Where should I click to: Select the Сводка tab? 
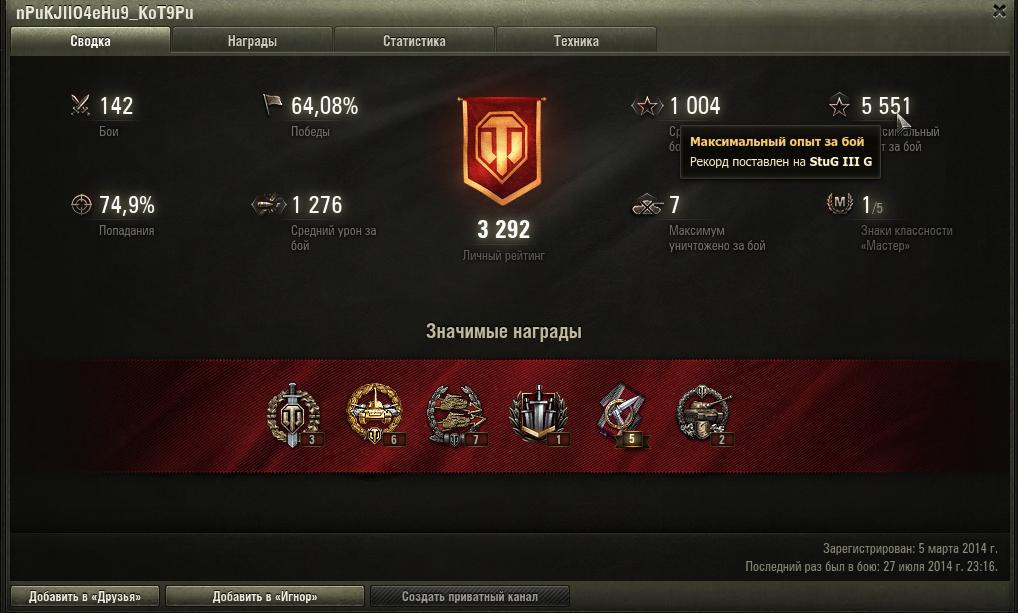tap(90, 40)
